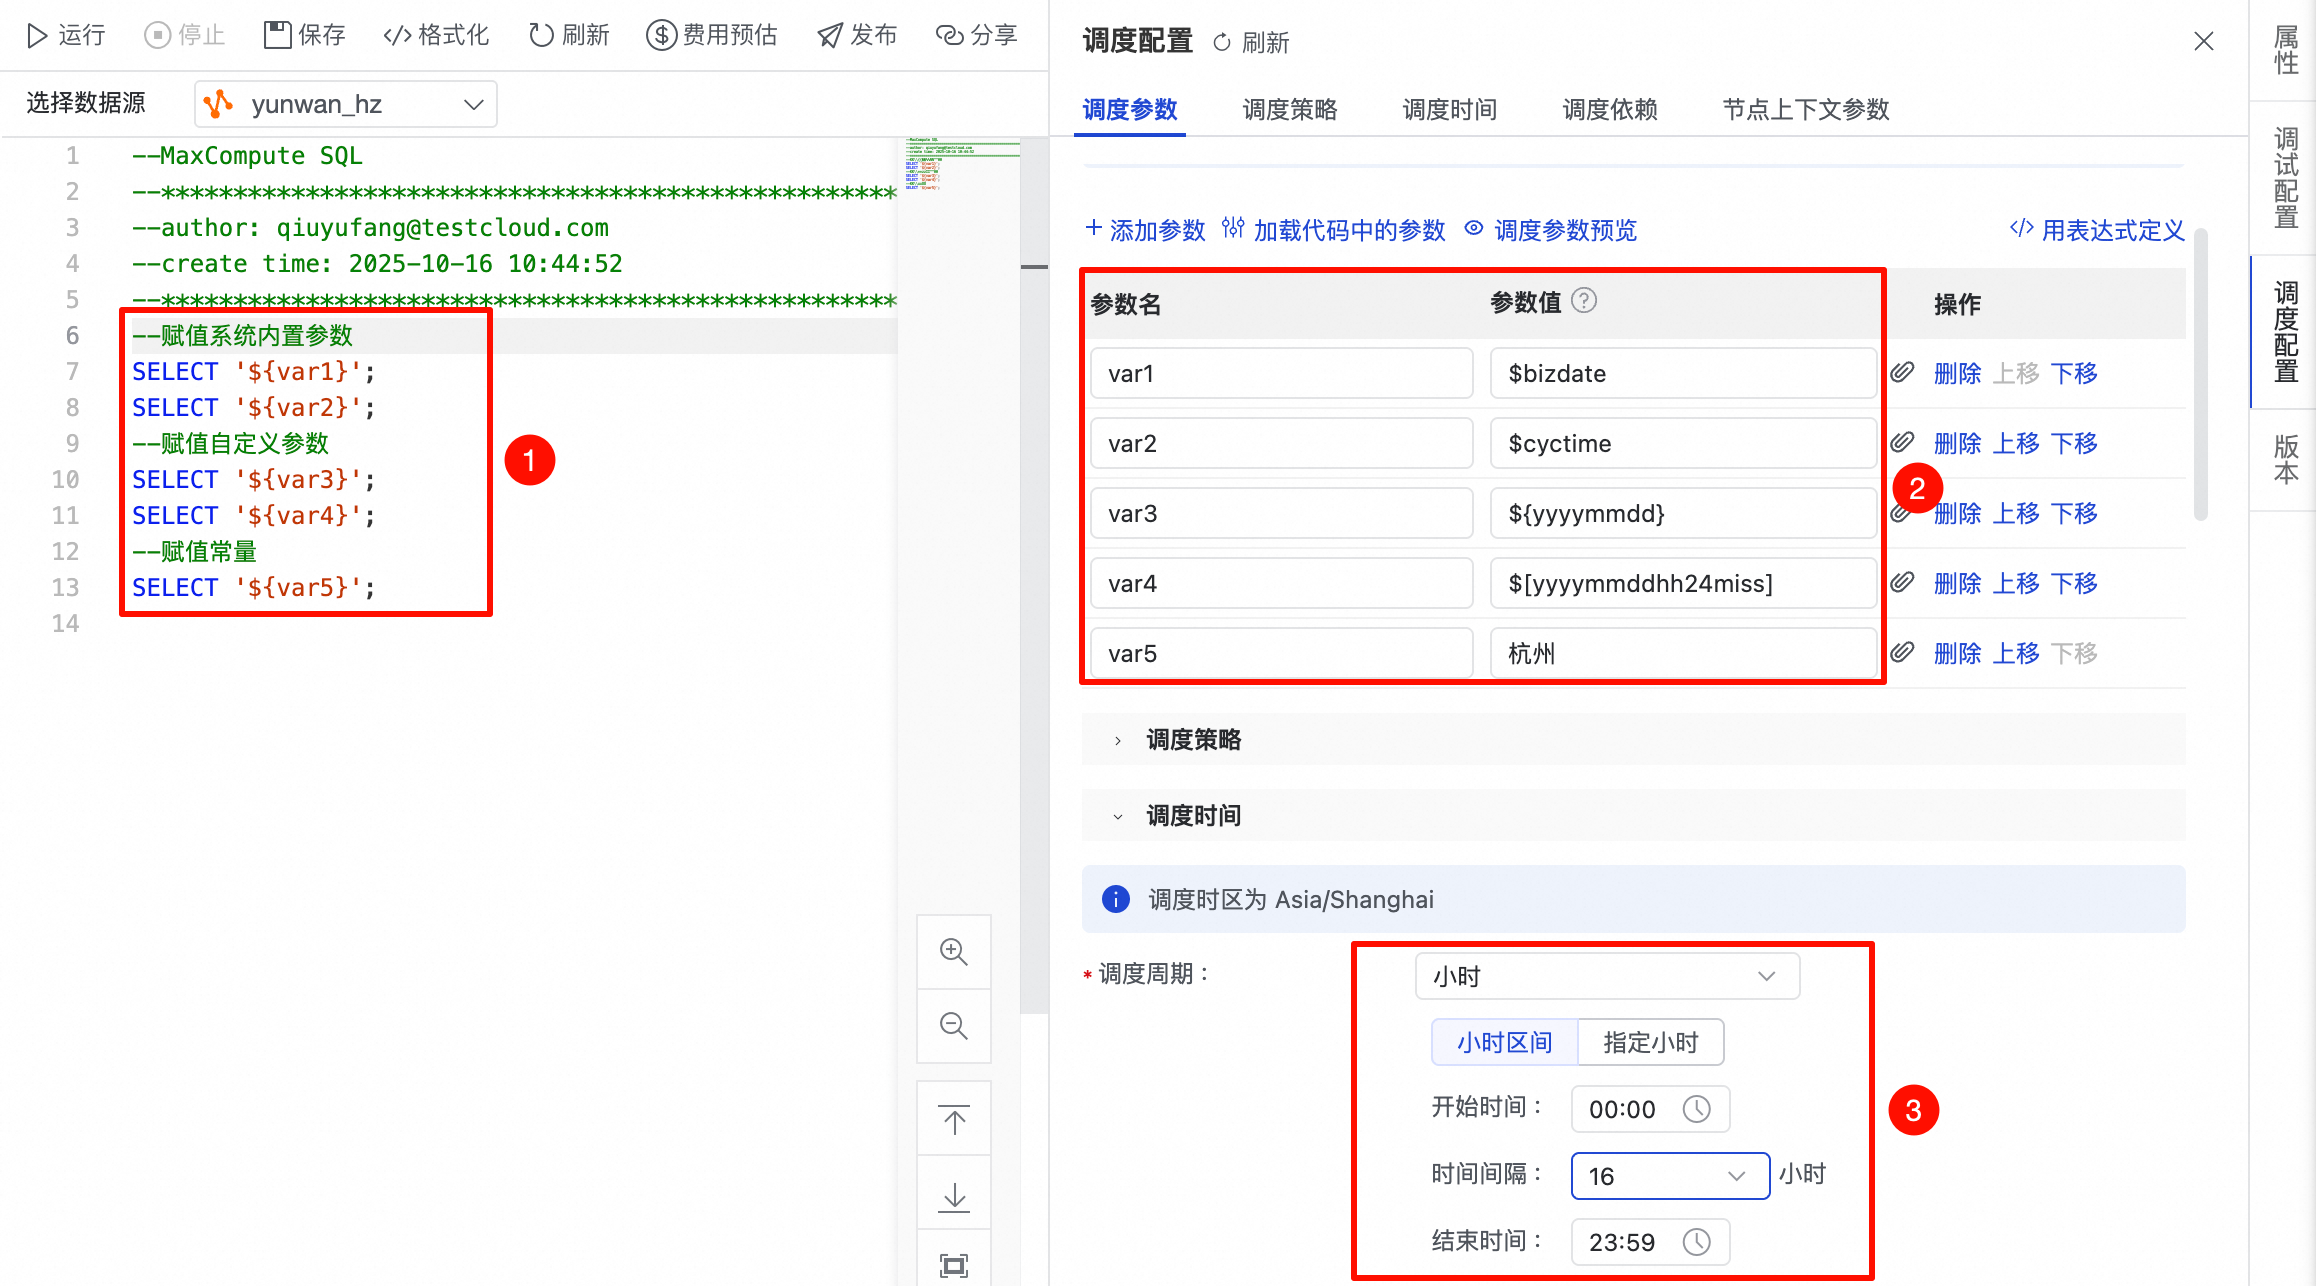2316x1286 pixels.
Task: Select the 小时区间 mode option
Action: click(x=1504, y=1043)
